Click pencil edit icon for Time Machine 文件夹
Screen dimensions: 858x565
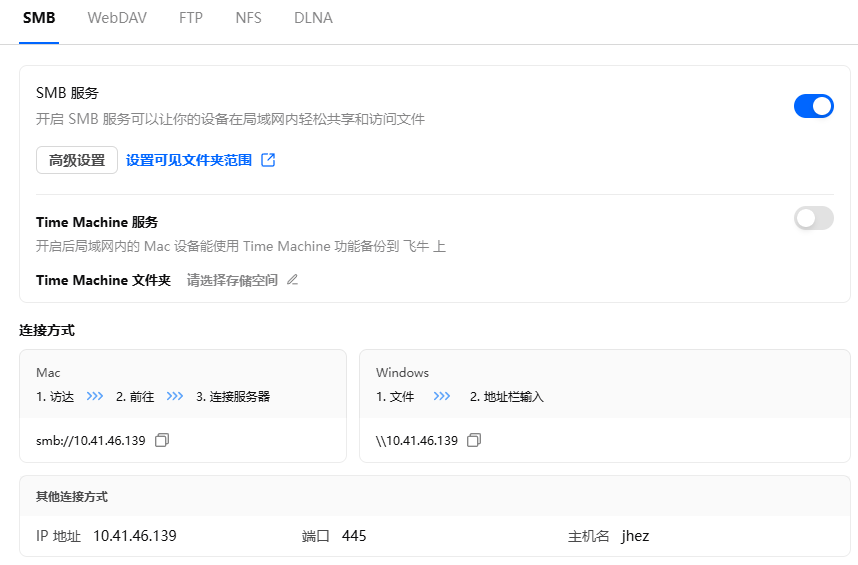(x=293, y=280)
